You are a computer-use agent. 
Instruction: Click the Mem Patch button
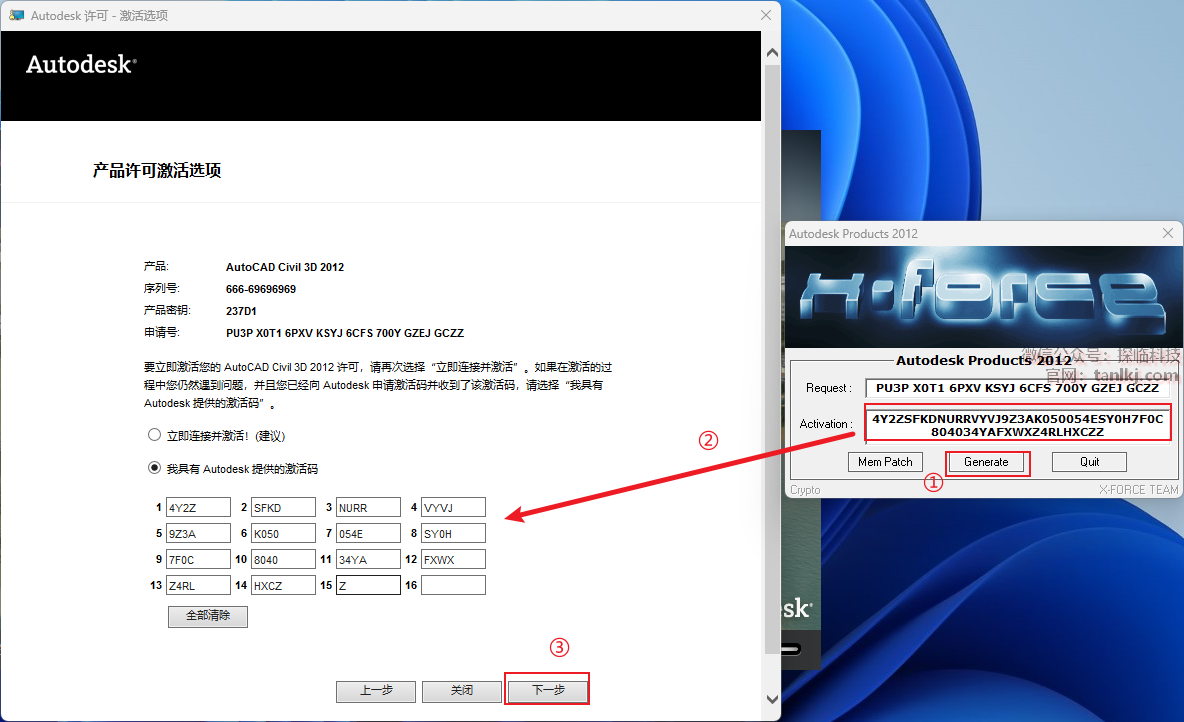885,462
